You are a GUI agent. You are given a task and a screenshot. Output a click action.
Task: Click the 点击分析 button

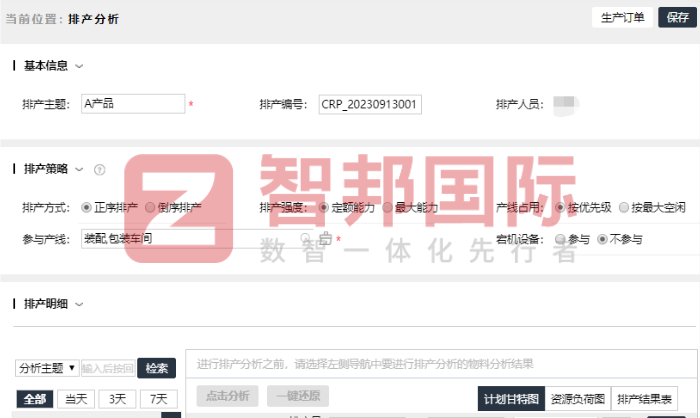click(x=228, y=396)
